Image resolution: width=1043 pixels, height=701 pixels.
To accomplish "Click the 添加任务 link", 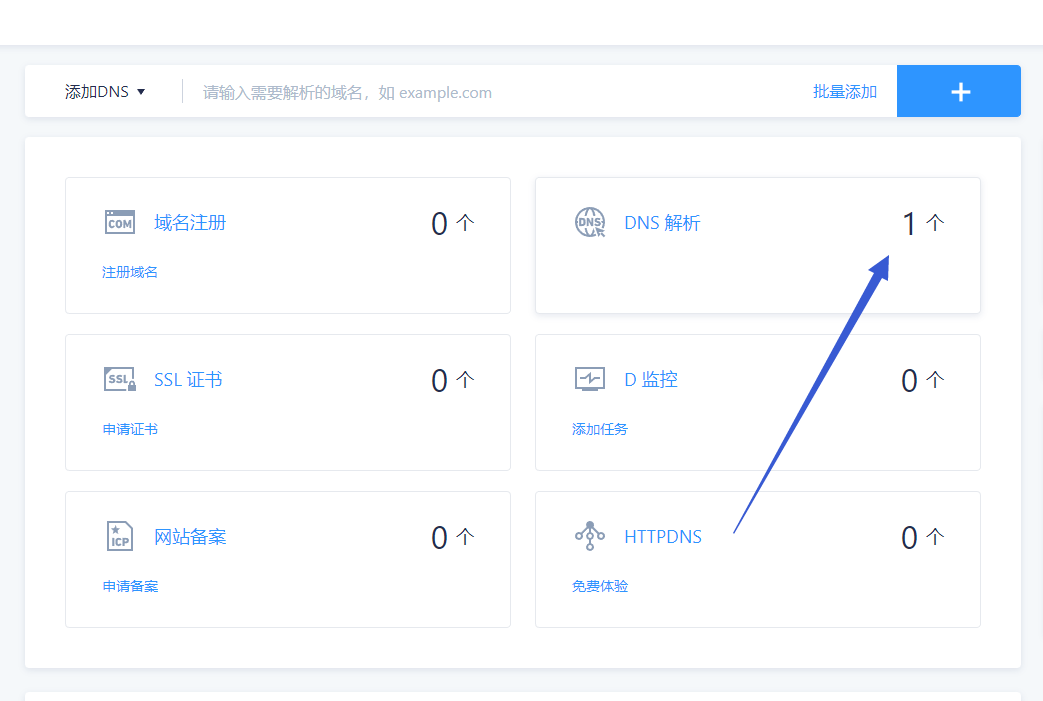I will [600, 429].
